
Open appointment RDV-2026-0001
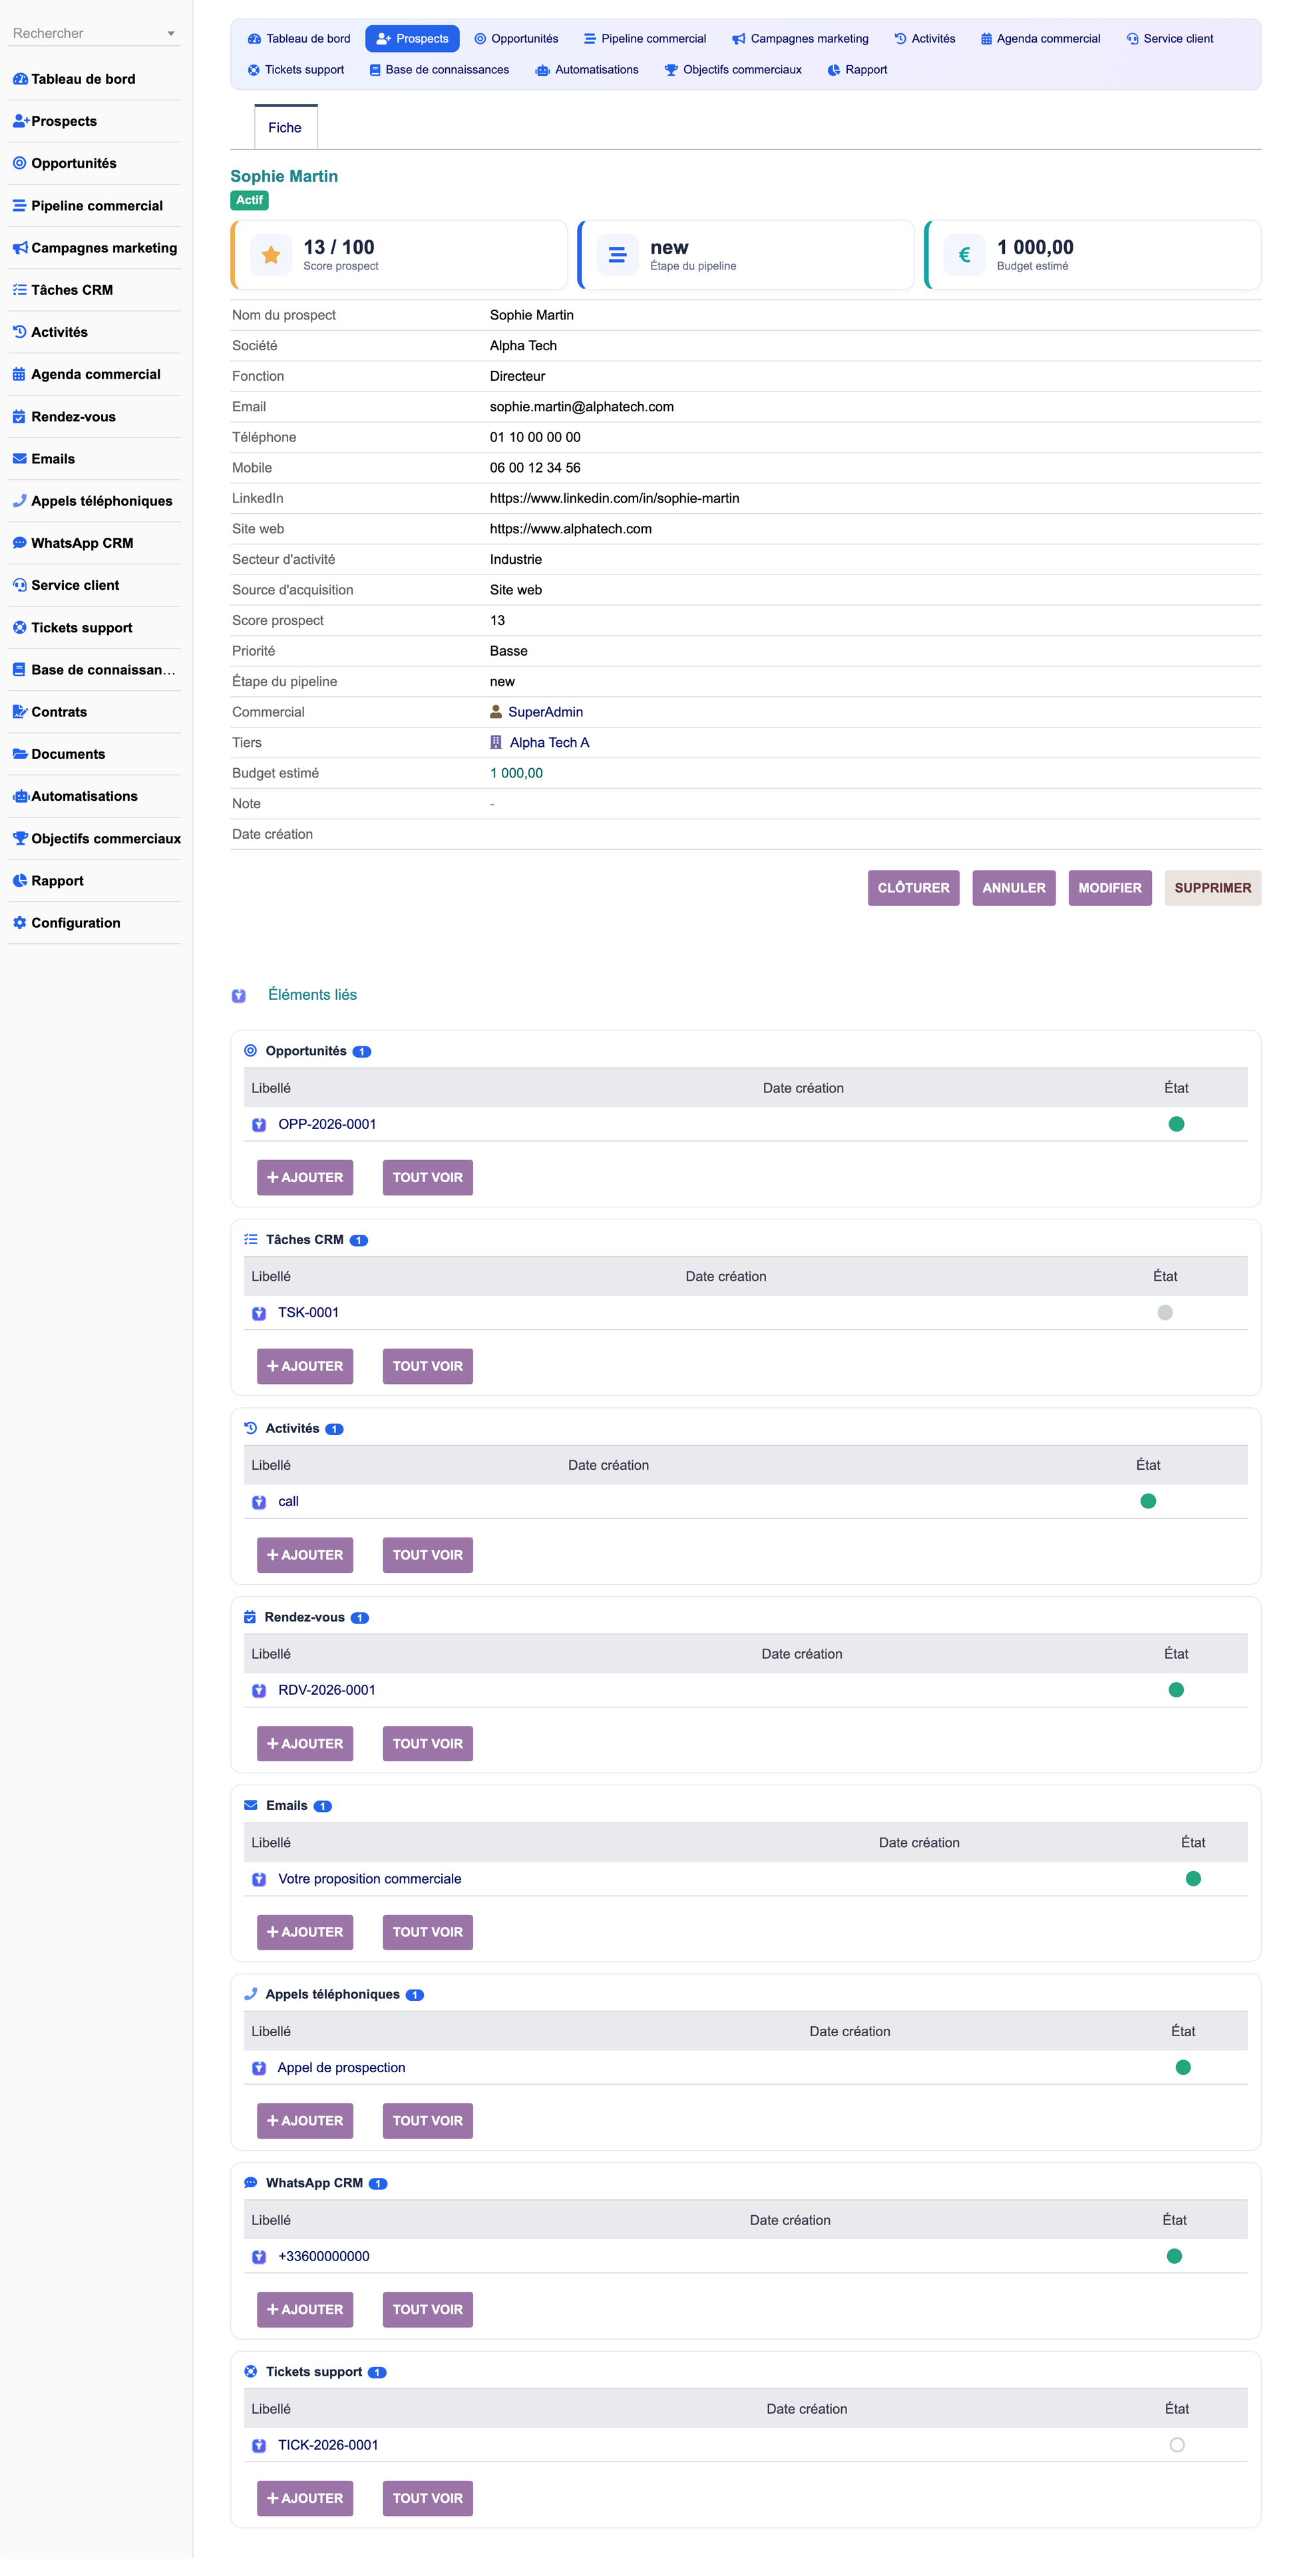[x=327, y=1690]
